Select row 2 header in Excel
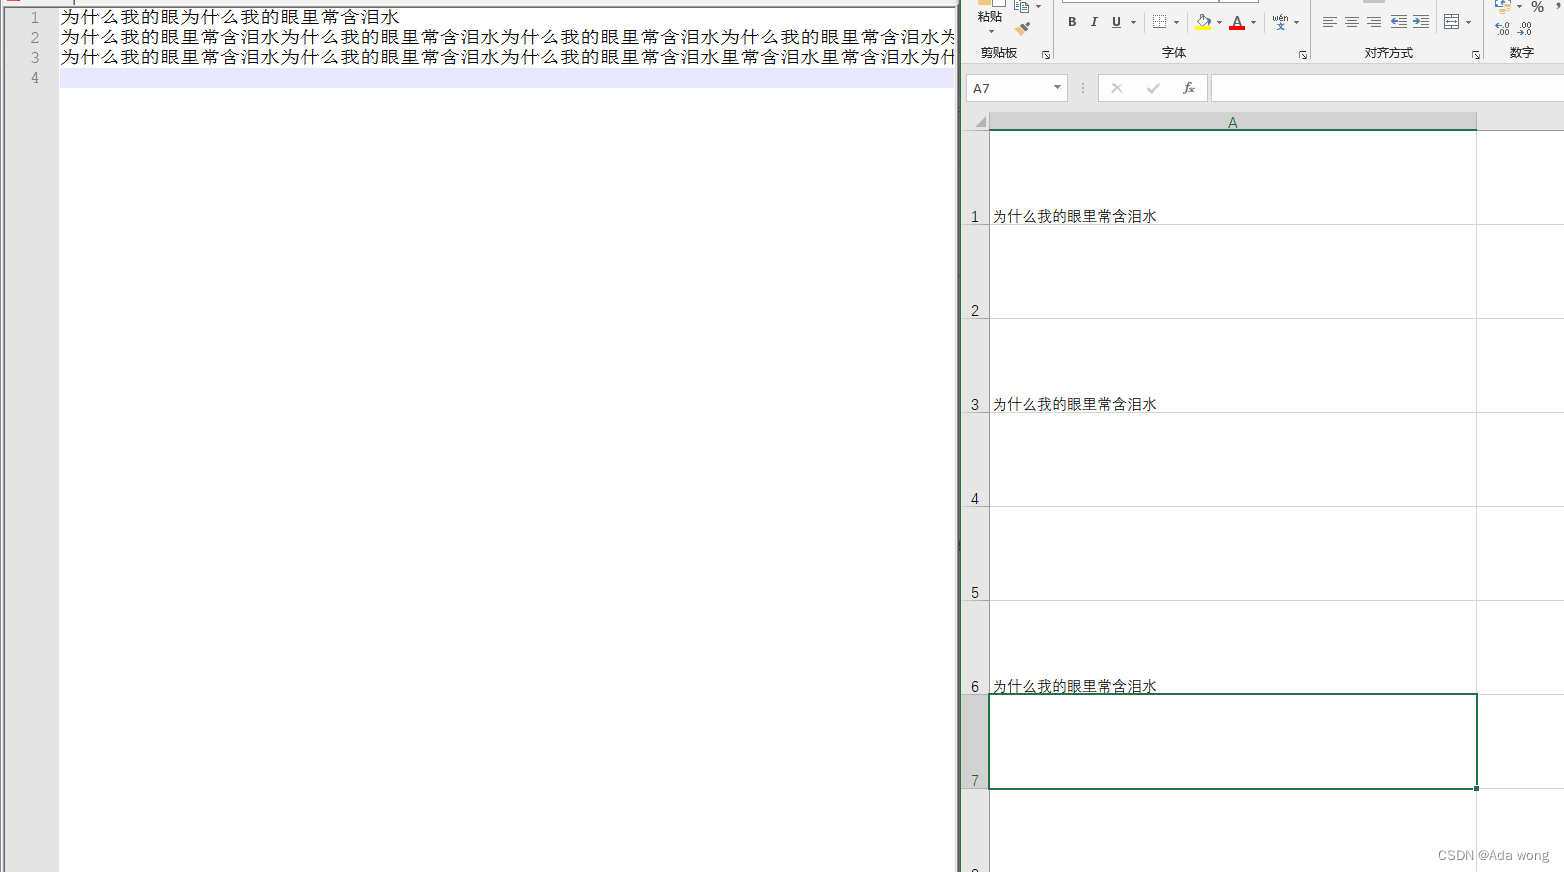This screenshot has width=1564, height=872. pyautogui.click(x=975, y=271)
